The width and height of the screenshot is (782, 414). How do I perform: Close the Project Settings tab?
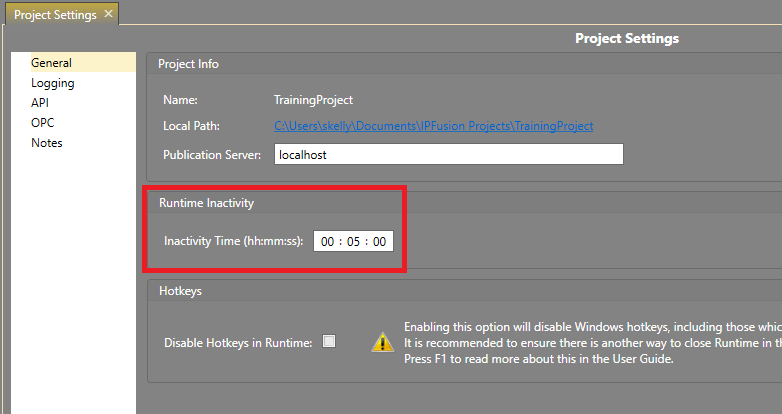click(108, 14)
